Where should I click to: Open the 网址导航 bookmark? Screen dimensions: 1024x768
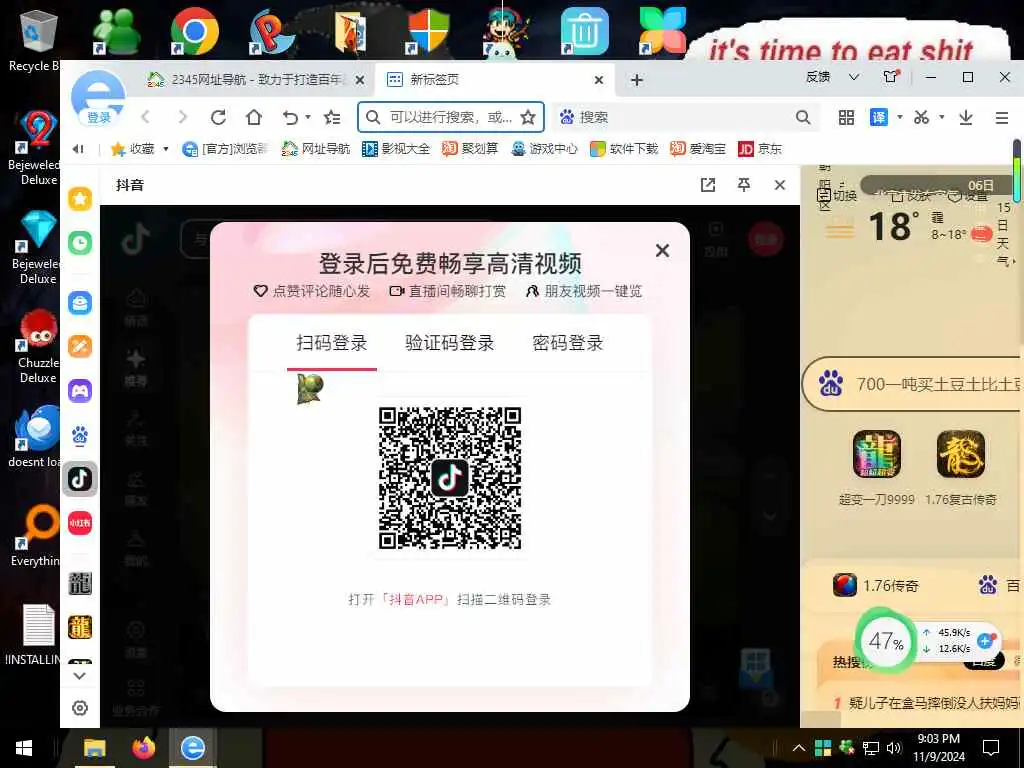click(316, 149)
